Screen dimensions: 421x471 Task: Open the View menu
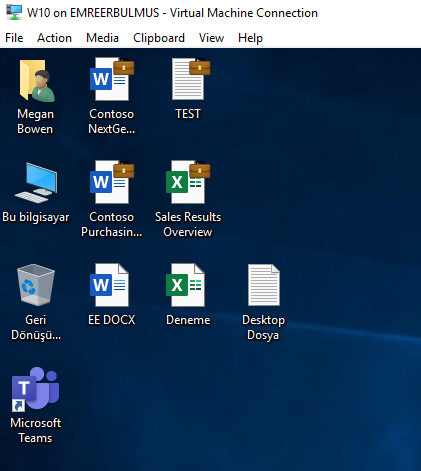[211, 38]
